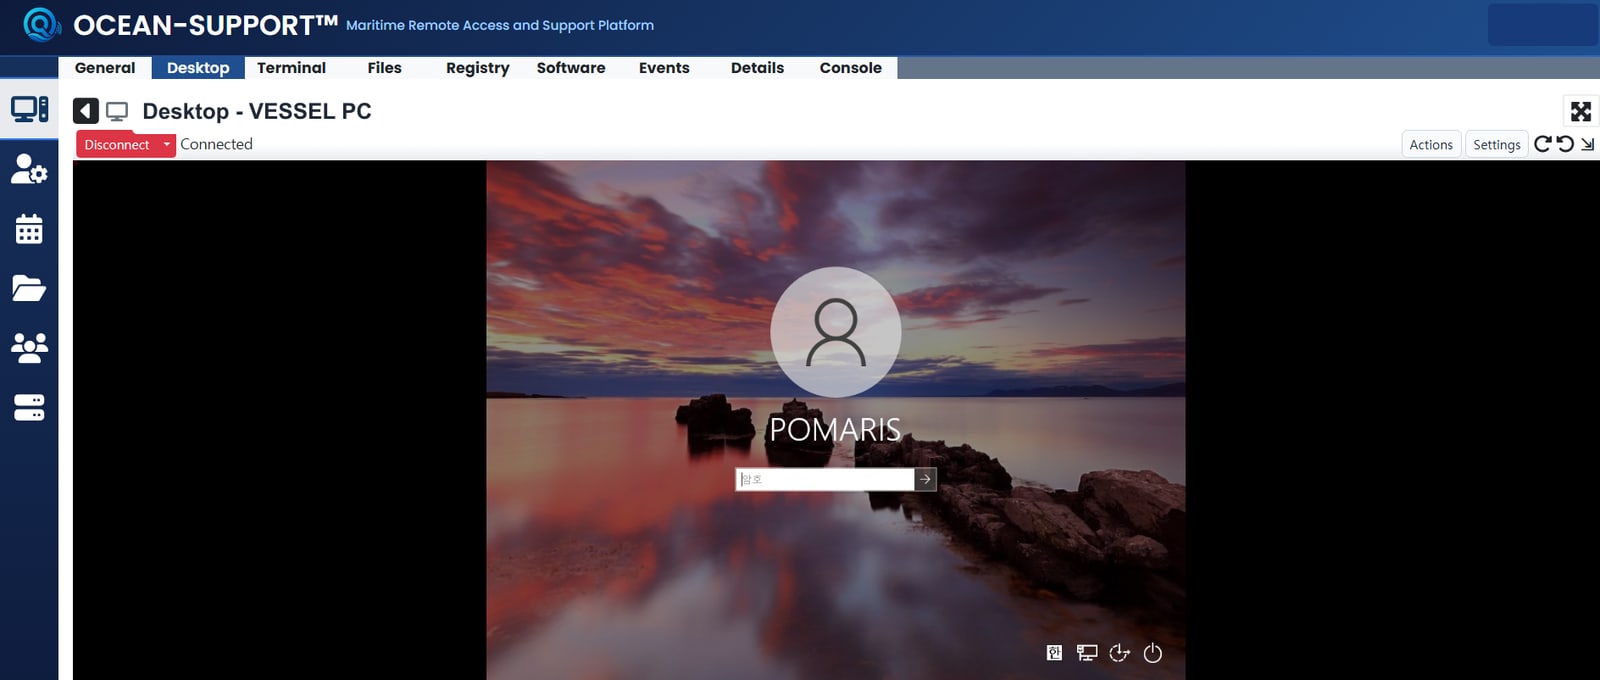Image resolution: width=1600 pixels, height=680 pixels.
Task: Open the calendar events sidebar icon
Action: pyautogui.click(x=29, y=229)
